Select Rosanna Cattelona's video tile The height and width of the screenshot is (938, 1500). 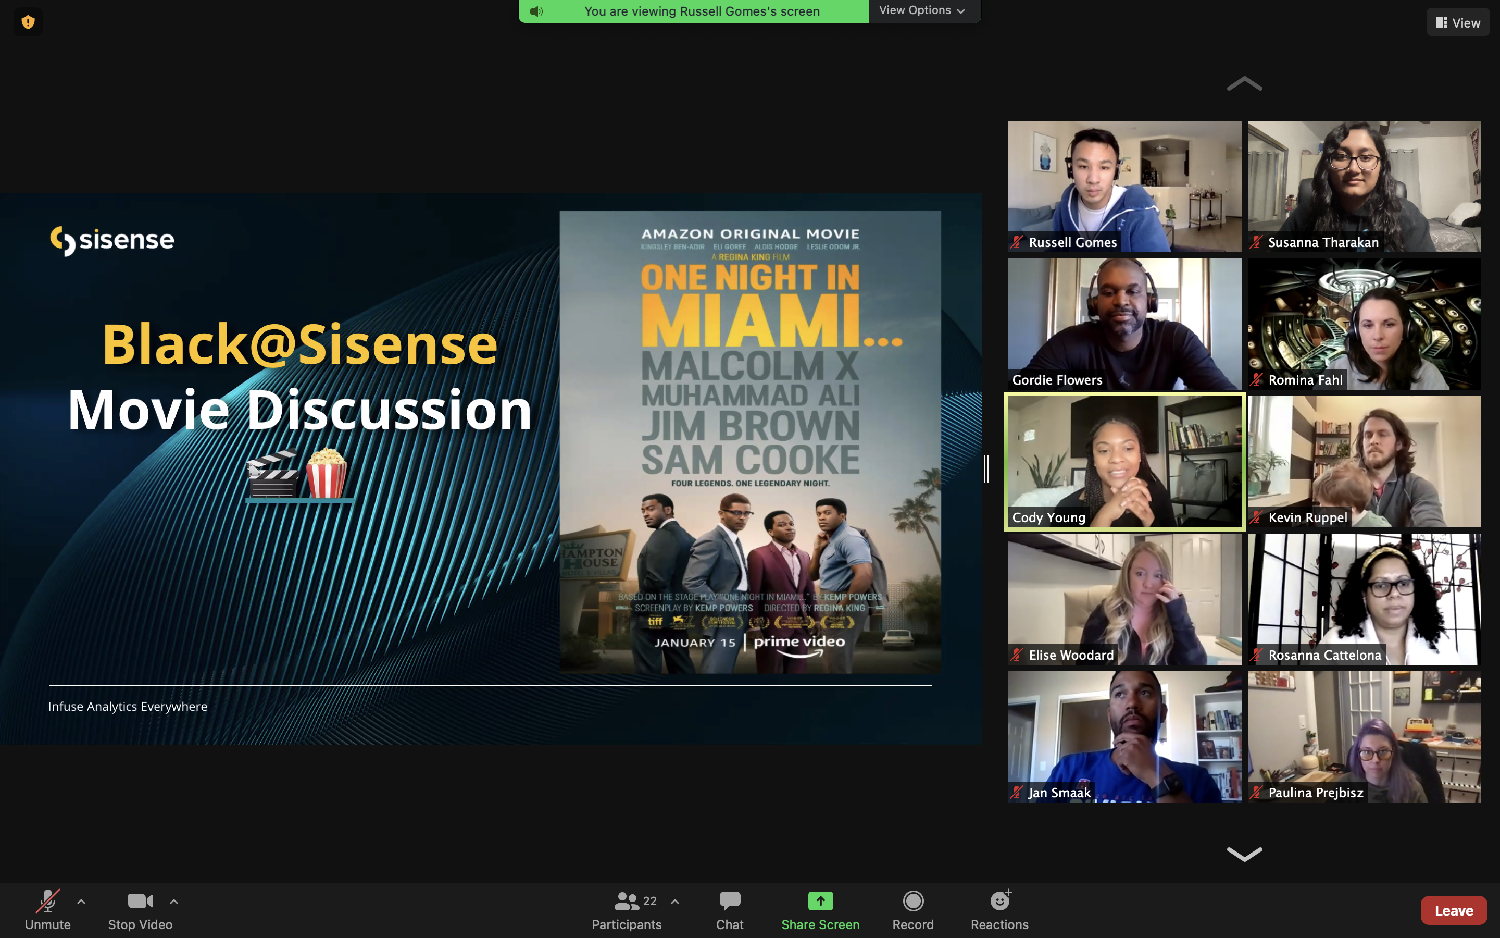click(x=1364, y=599)
